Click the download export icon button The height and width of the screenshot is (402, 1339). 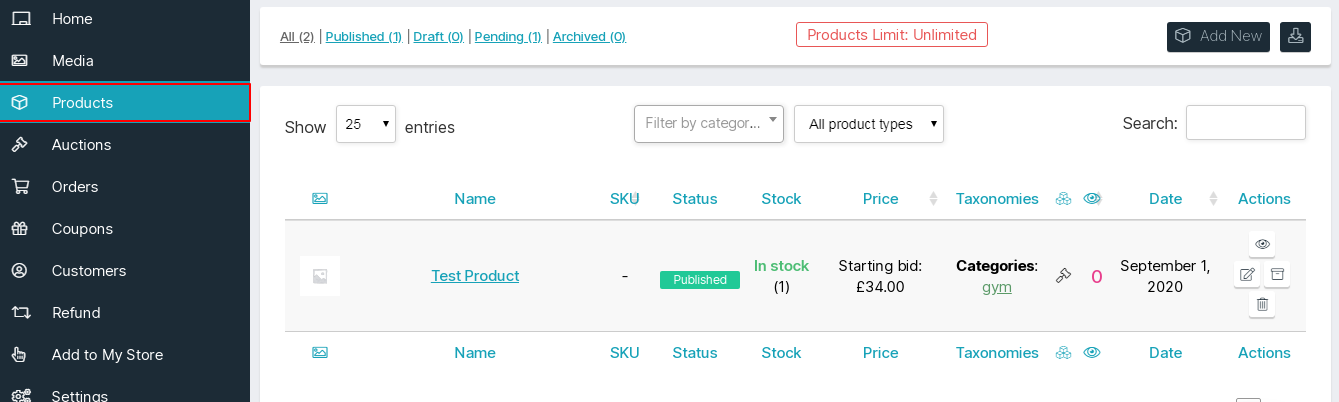(1295, 36)
